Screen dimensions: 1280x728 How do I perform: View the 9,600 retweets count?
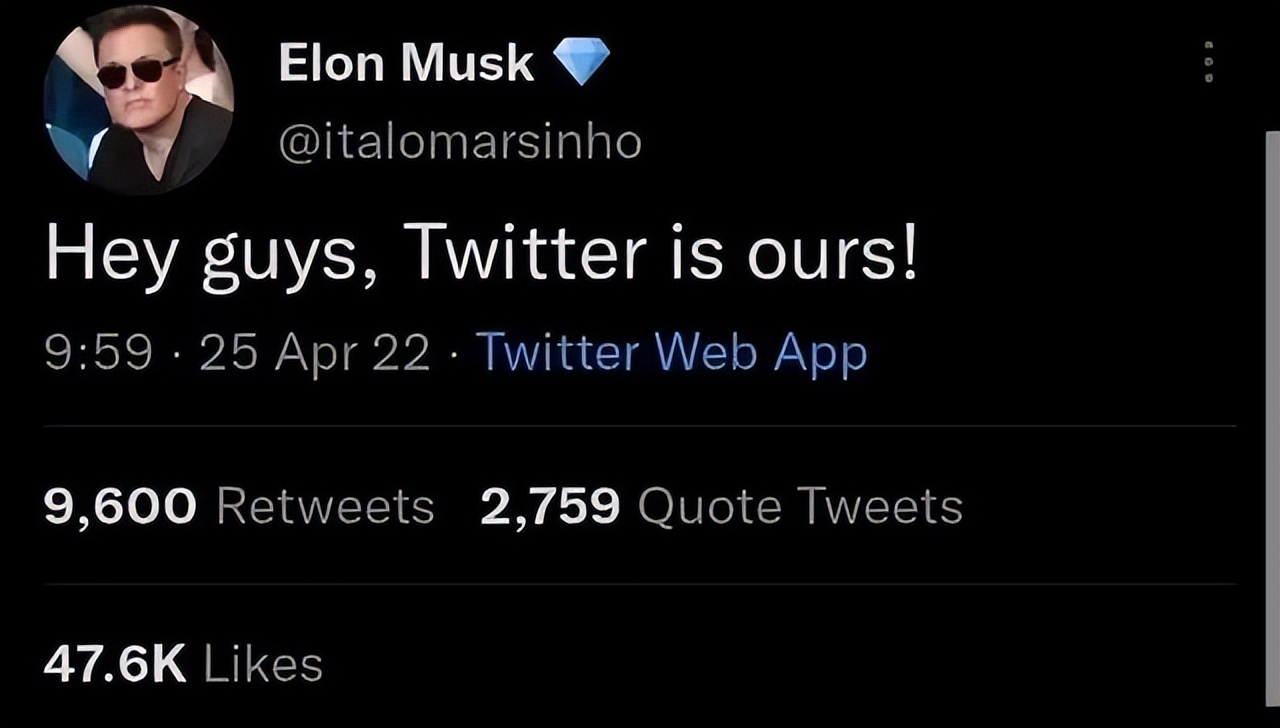120,507
